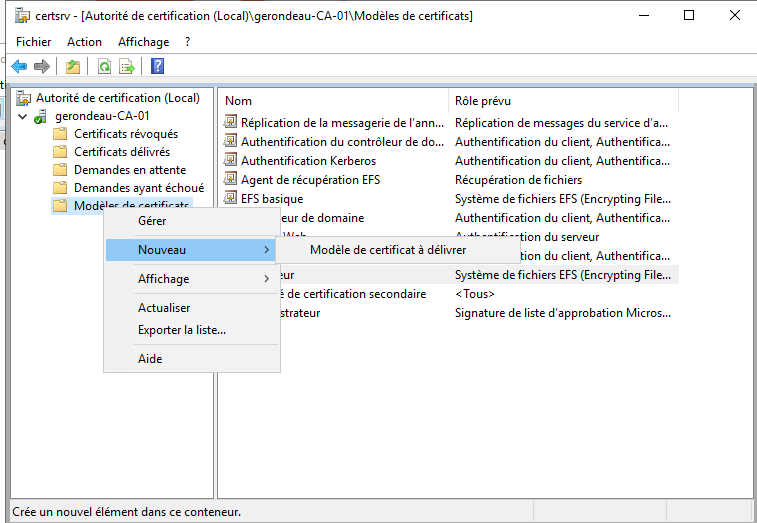Viewport: 757px width, 523px height.
Task: Open the Fichier menu
Action: point(33,42)
